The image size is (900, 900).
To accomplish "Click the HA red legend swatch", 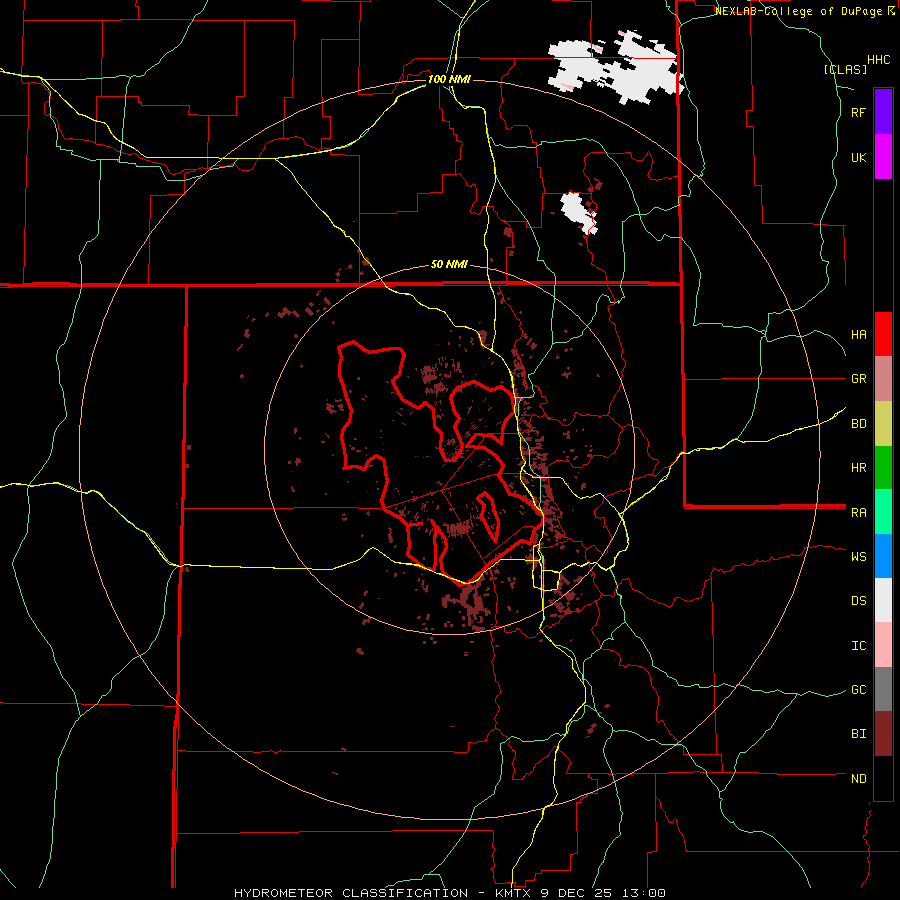I will [883, 334].
